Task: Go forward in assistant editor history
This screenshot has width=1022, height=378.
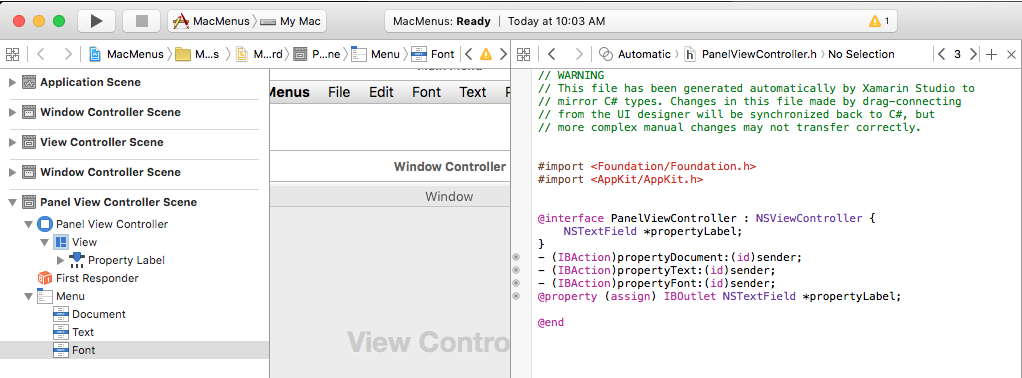Action: (x=579, y=54)
